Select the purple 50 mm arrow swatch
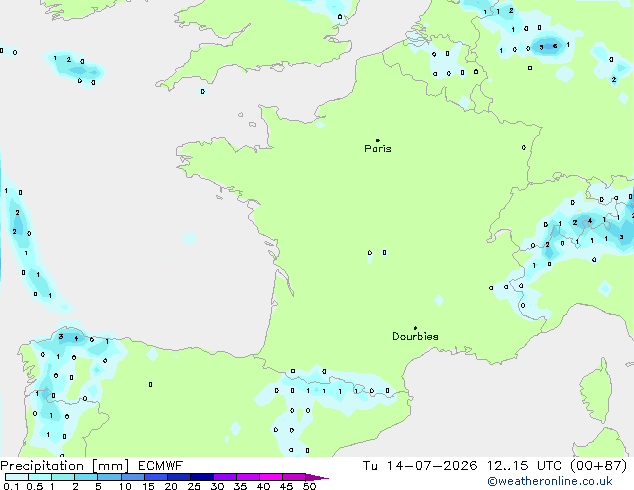Viewport: 634px width, 490px height. 317,477
